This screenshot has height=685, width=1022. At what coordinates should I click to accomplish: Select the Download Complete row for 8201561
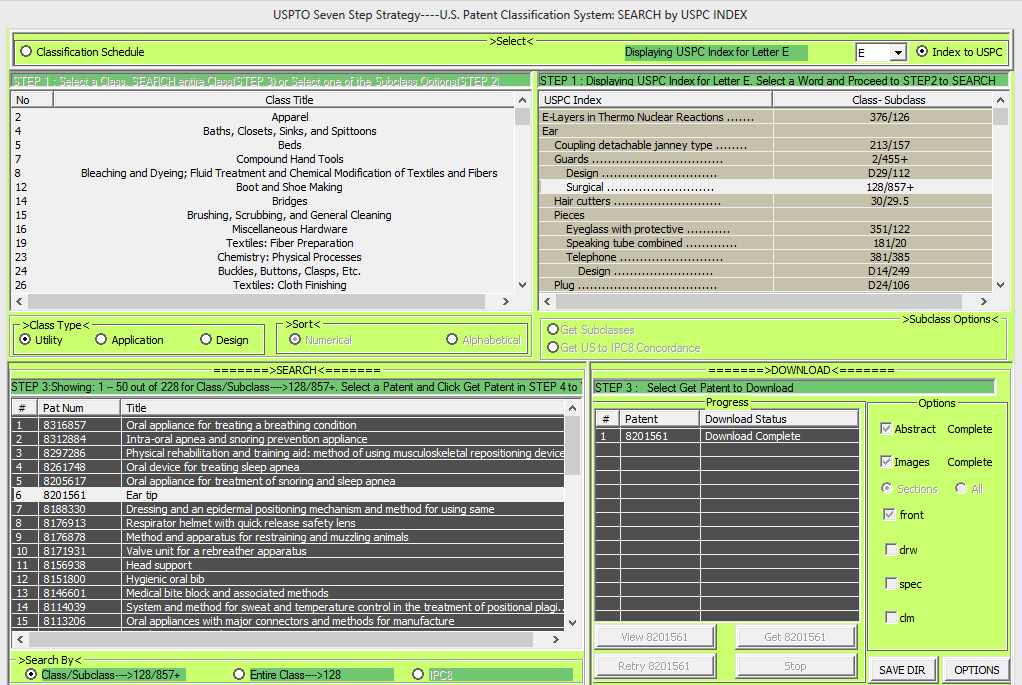[x=726, y=436]
